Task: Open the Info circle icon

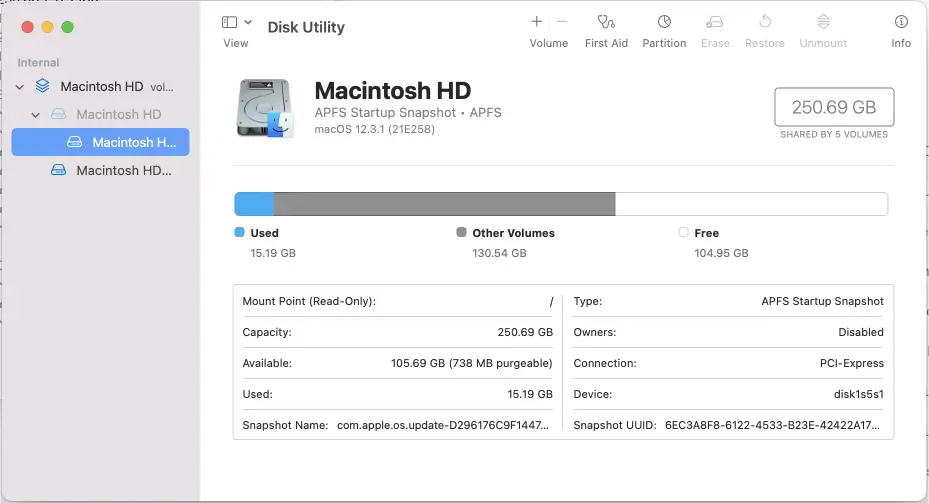Action: [901, 22]
